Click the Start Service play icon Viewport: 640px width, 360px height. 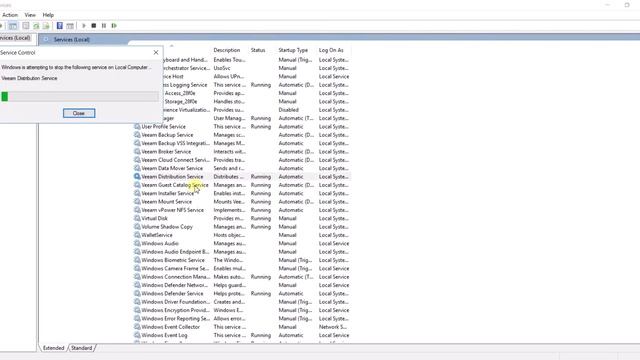coord(84,26)
